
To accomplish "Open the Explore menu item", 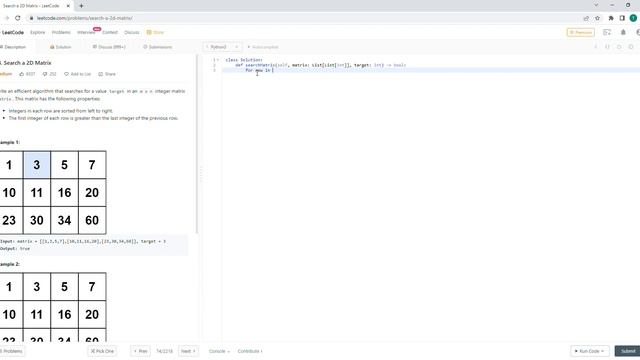I will pos(38,32).
